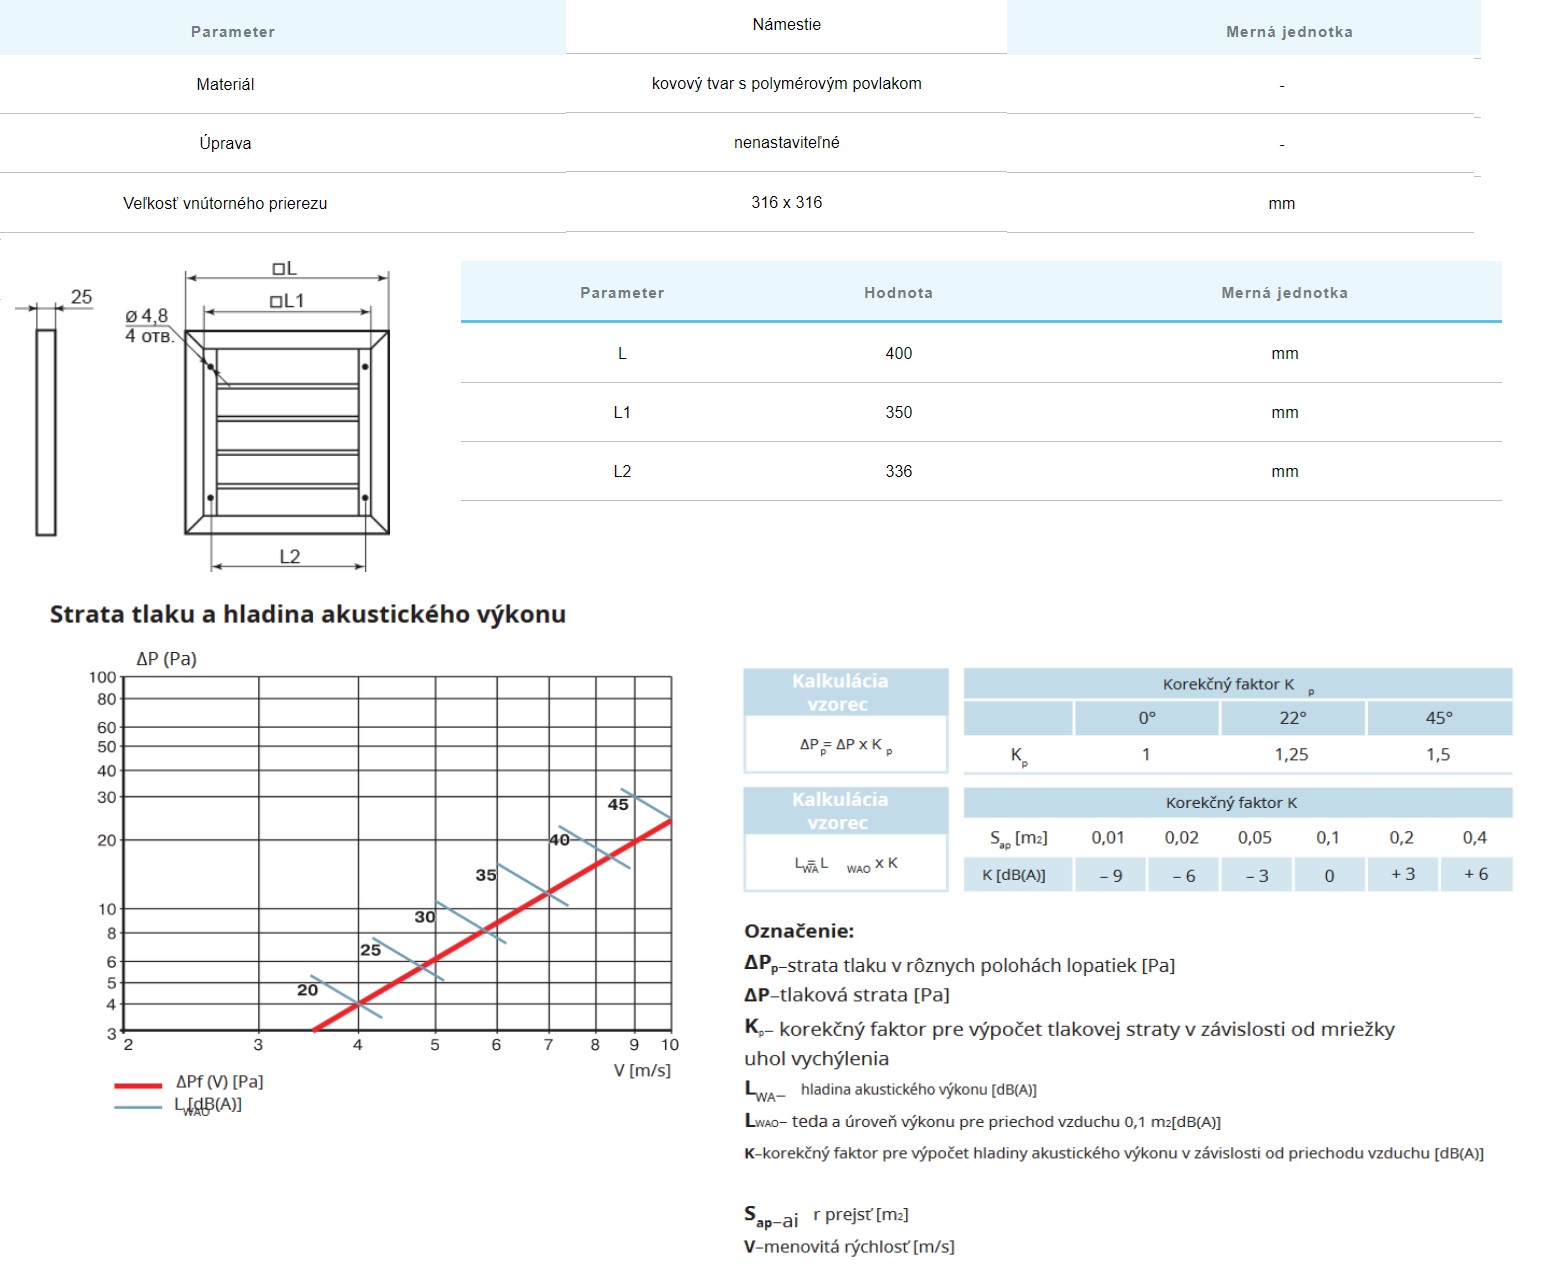Click the 'Označenie:' heading
The height and width of the screenshot is (1284, 1546).
799,931
